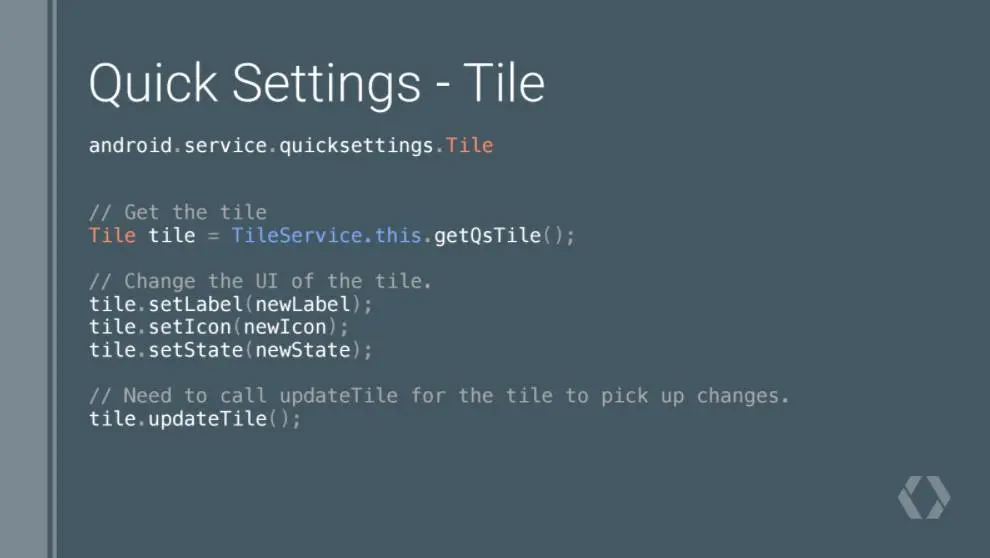
Task: Click the tile.updateTile() line
Action: pos(195,418)
